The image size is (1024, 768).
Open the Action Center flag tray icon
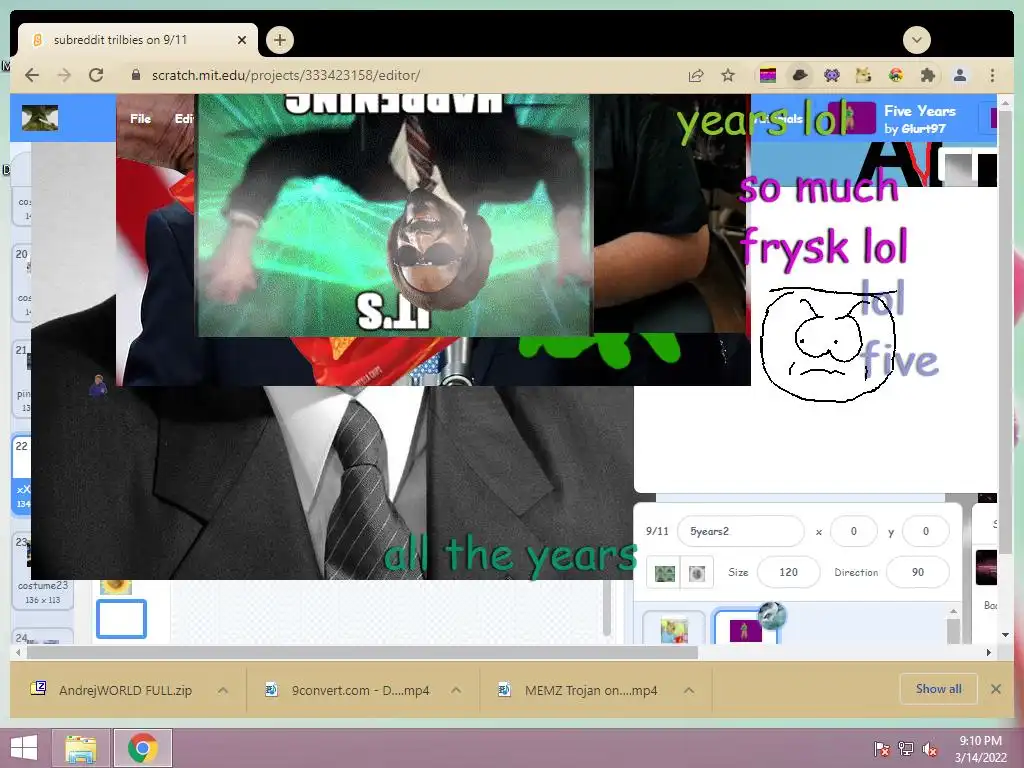[x=882, y=749]
